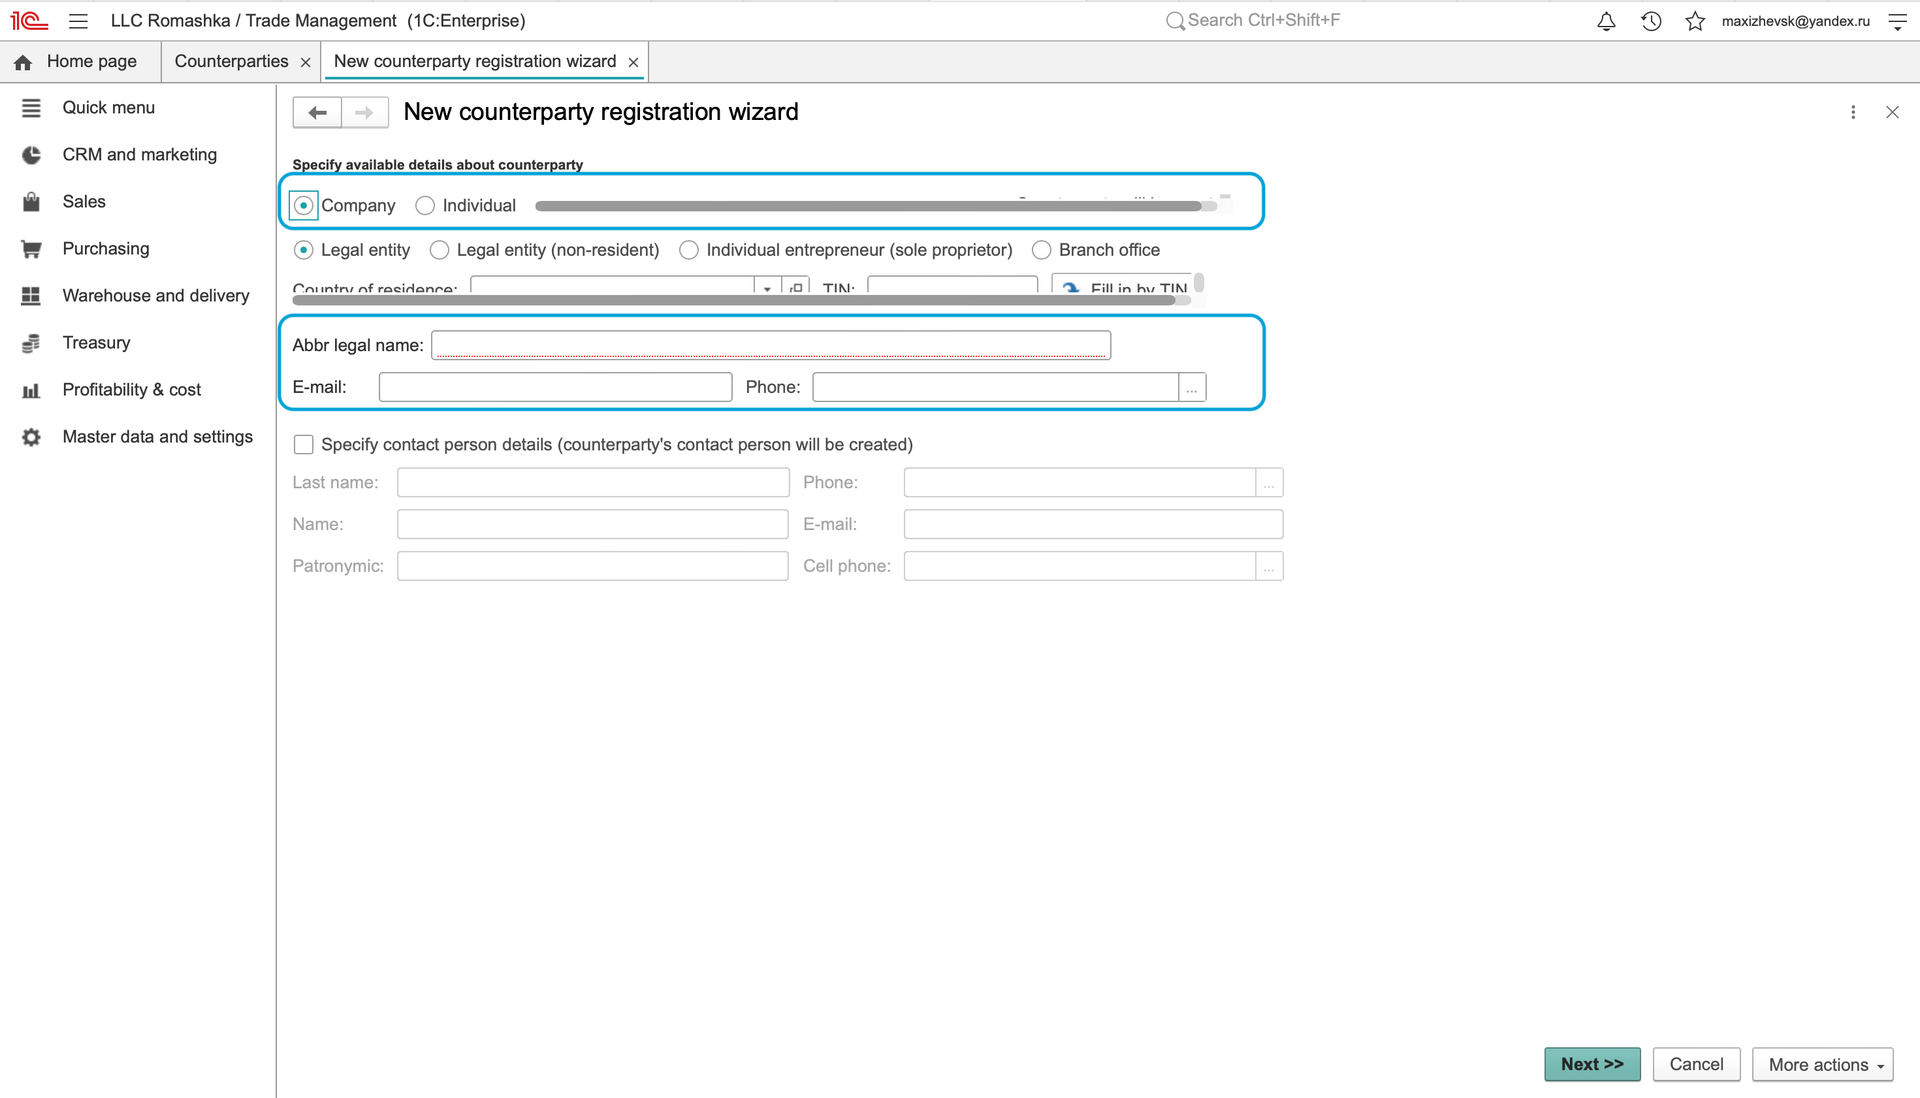The width and height of the screenshot is (1920, 1098).
Task: Click the Next >> button
Action: coord(1592,1065)
